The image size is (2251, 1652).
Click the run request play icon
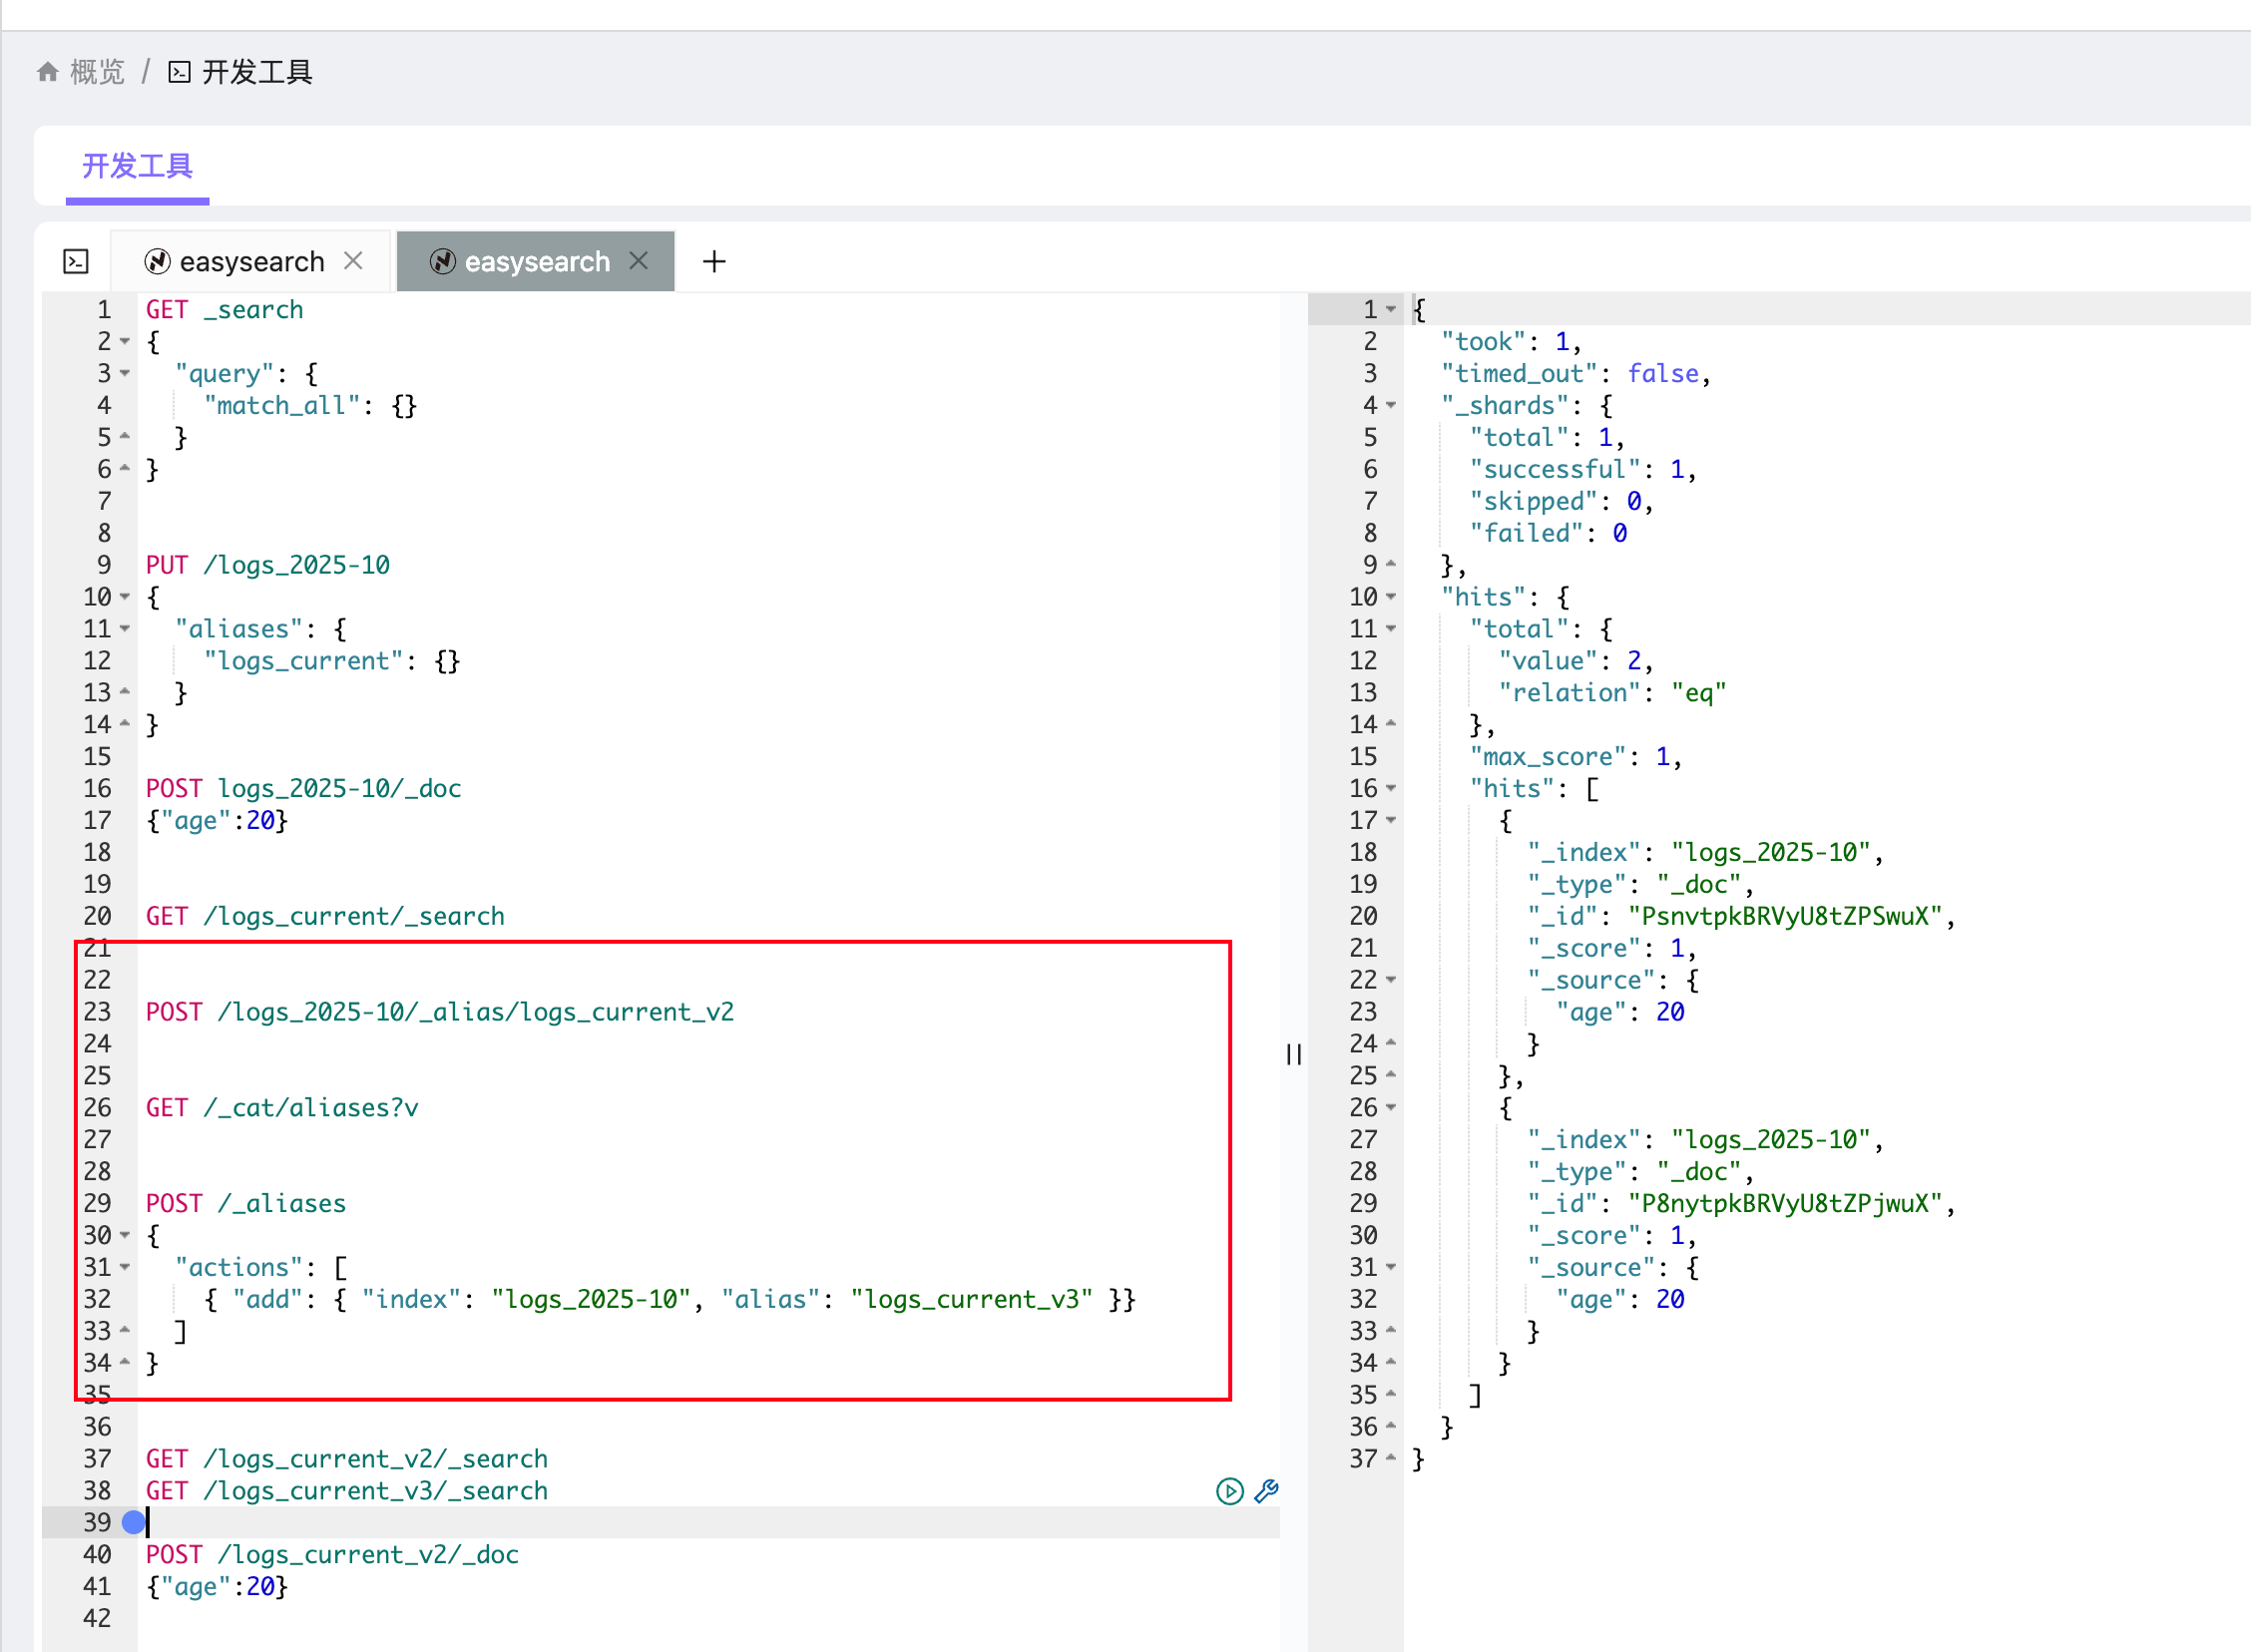tap(1229, 1491)
